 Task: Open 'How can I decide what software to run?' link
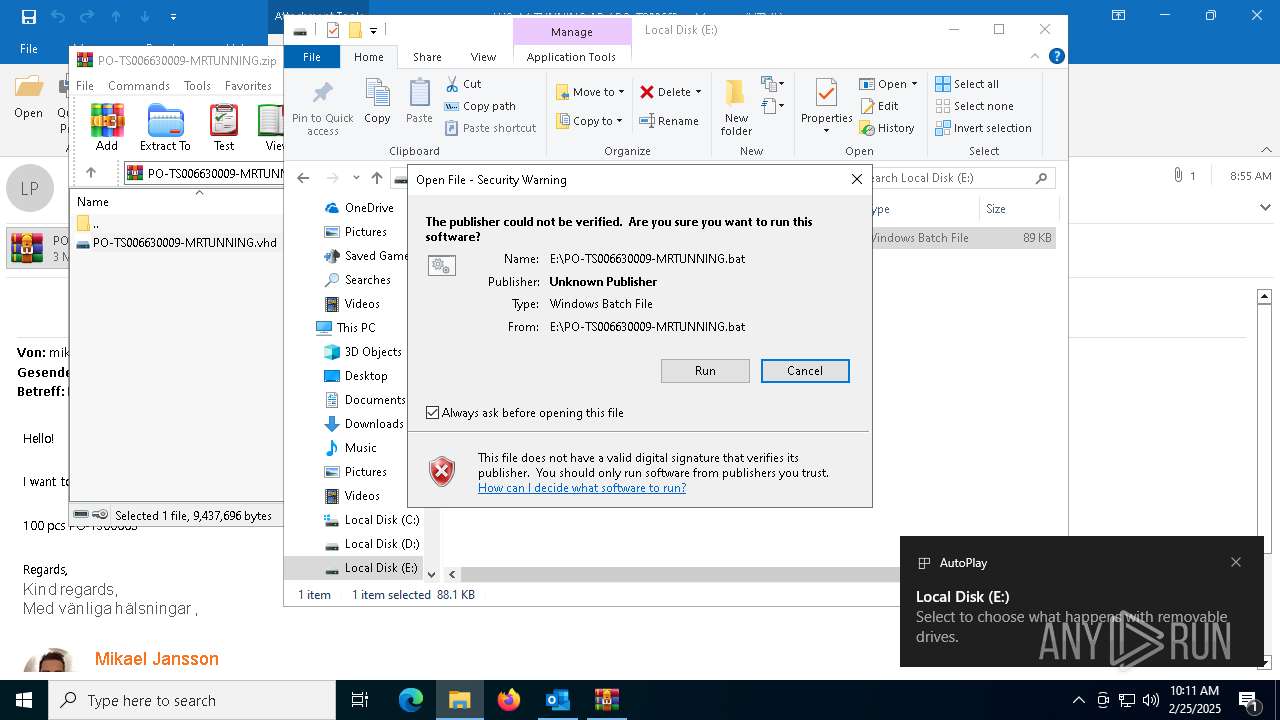coord(582,488)
